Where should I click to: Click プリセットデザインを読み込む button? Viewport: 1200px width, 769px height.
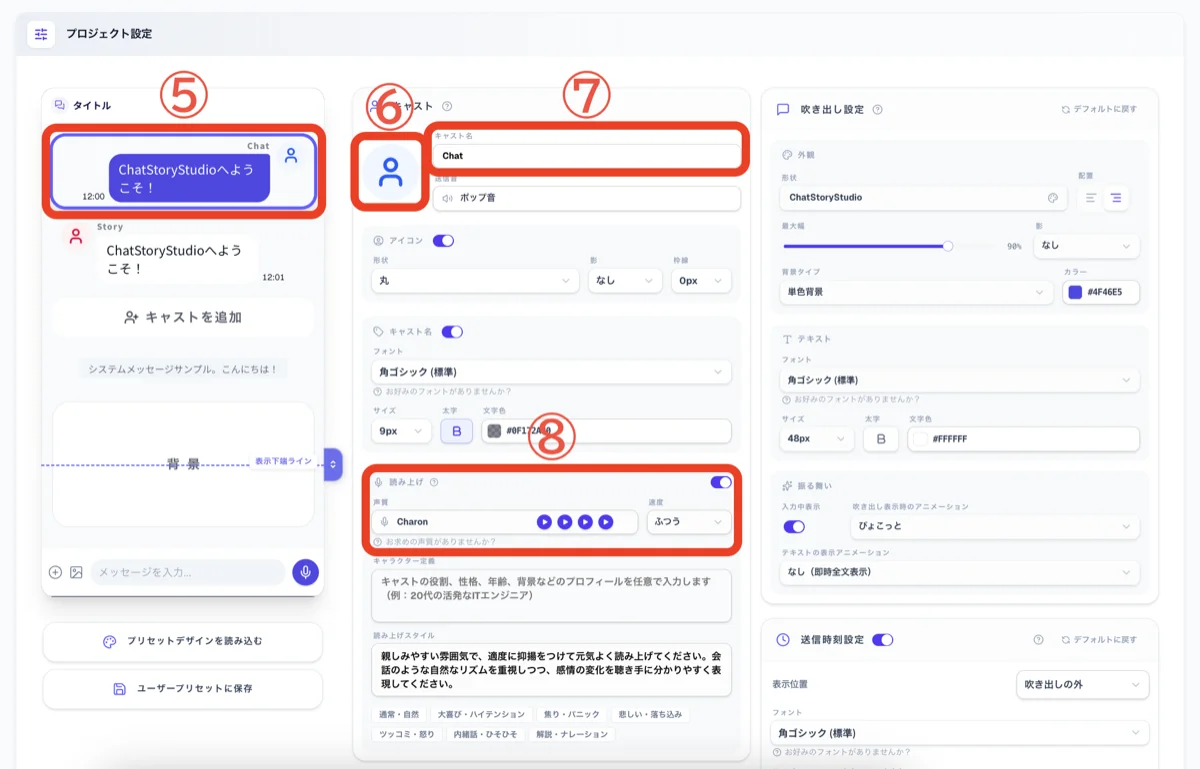(x=182, y=642)
